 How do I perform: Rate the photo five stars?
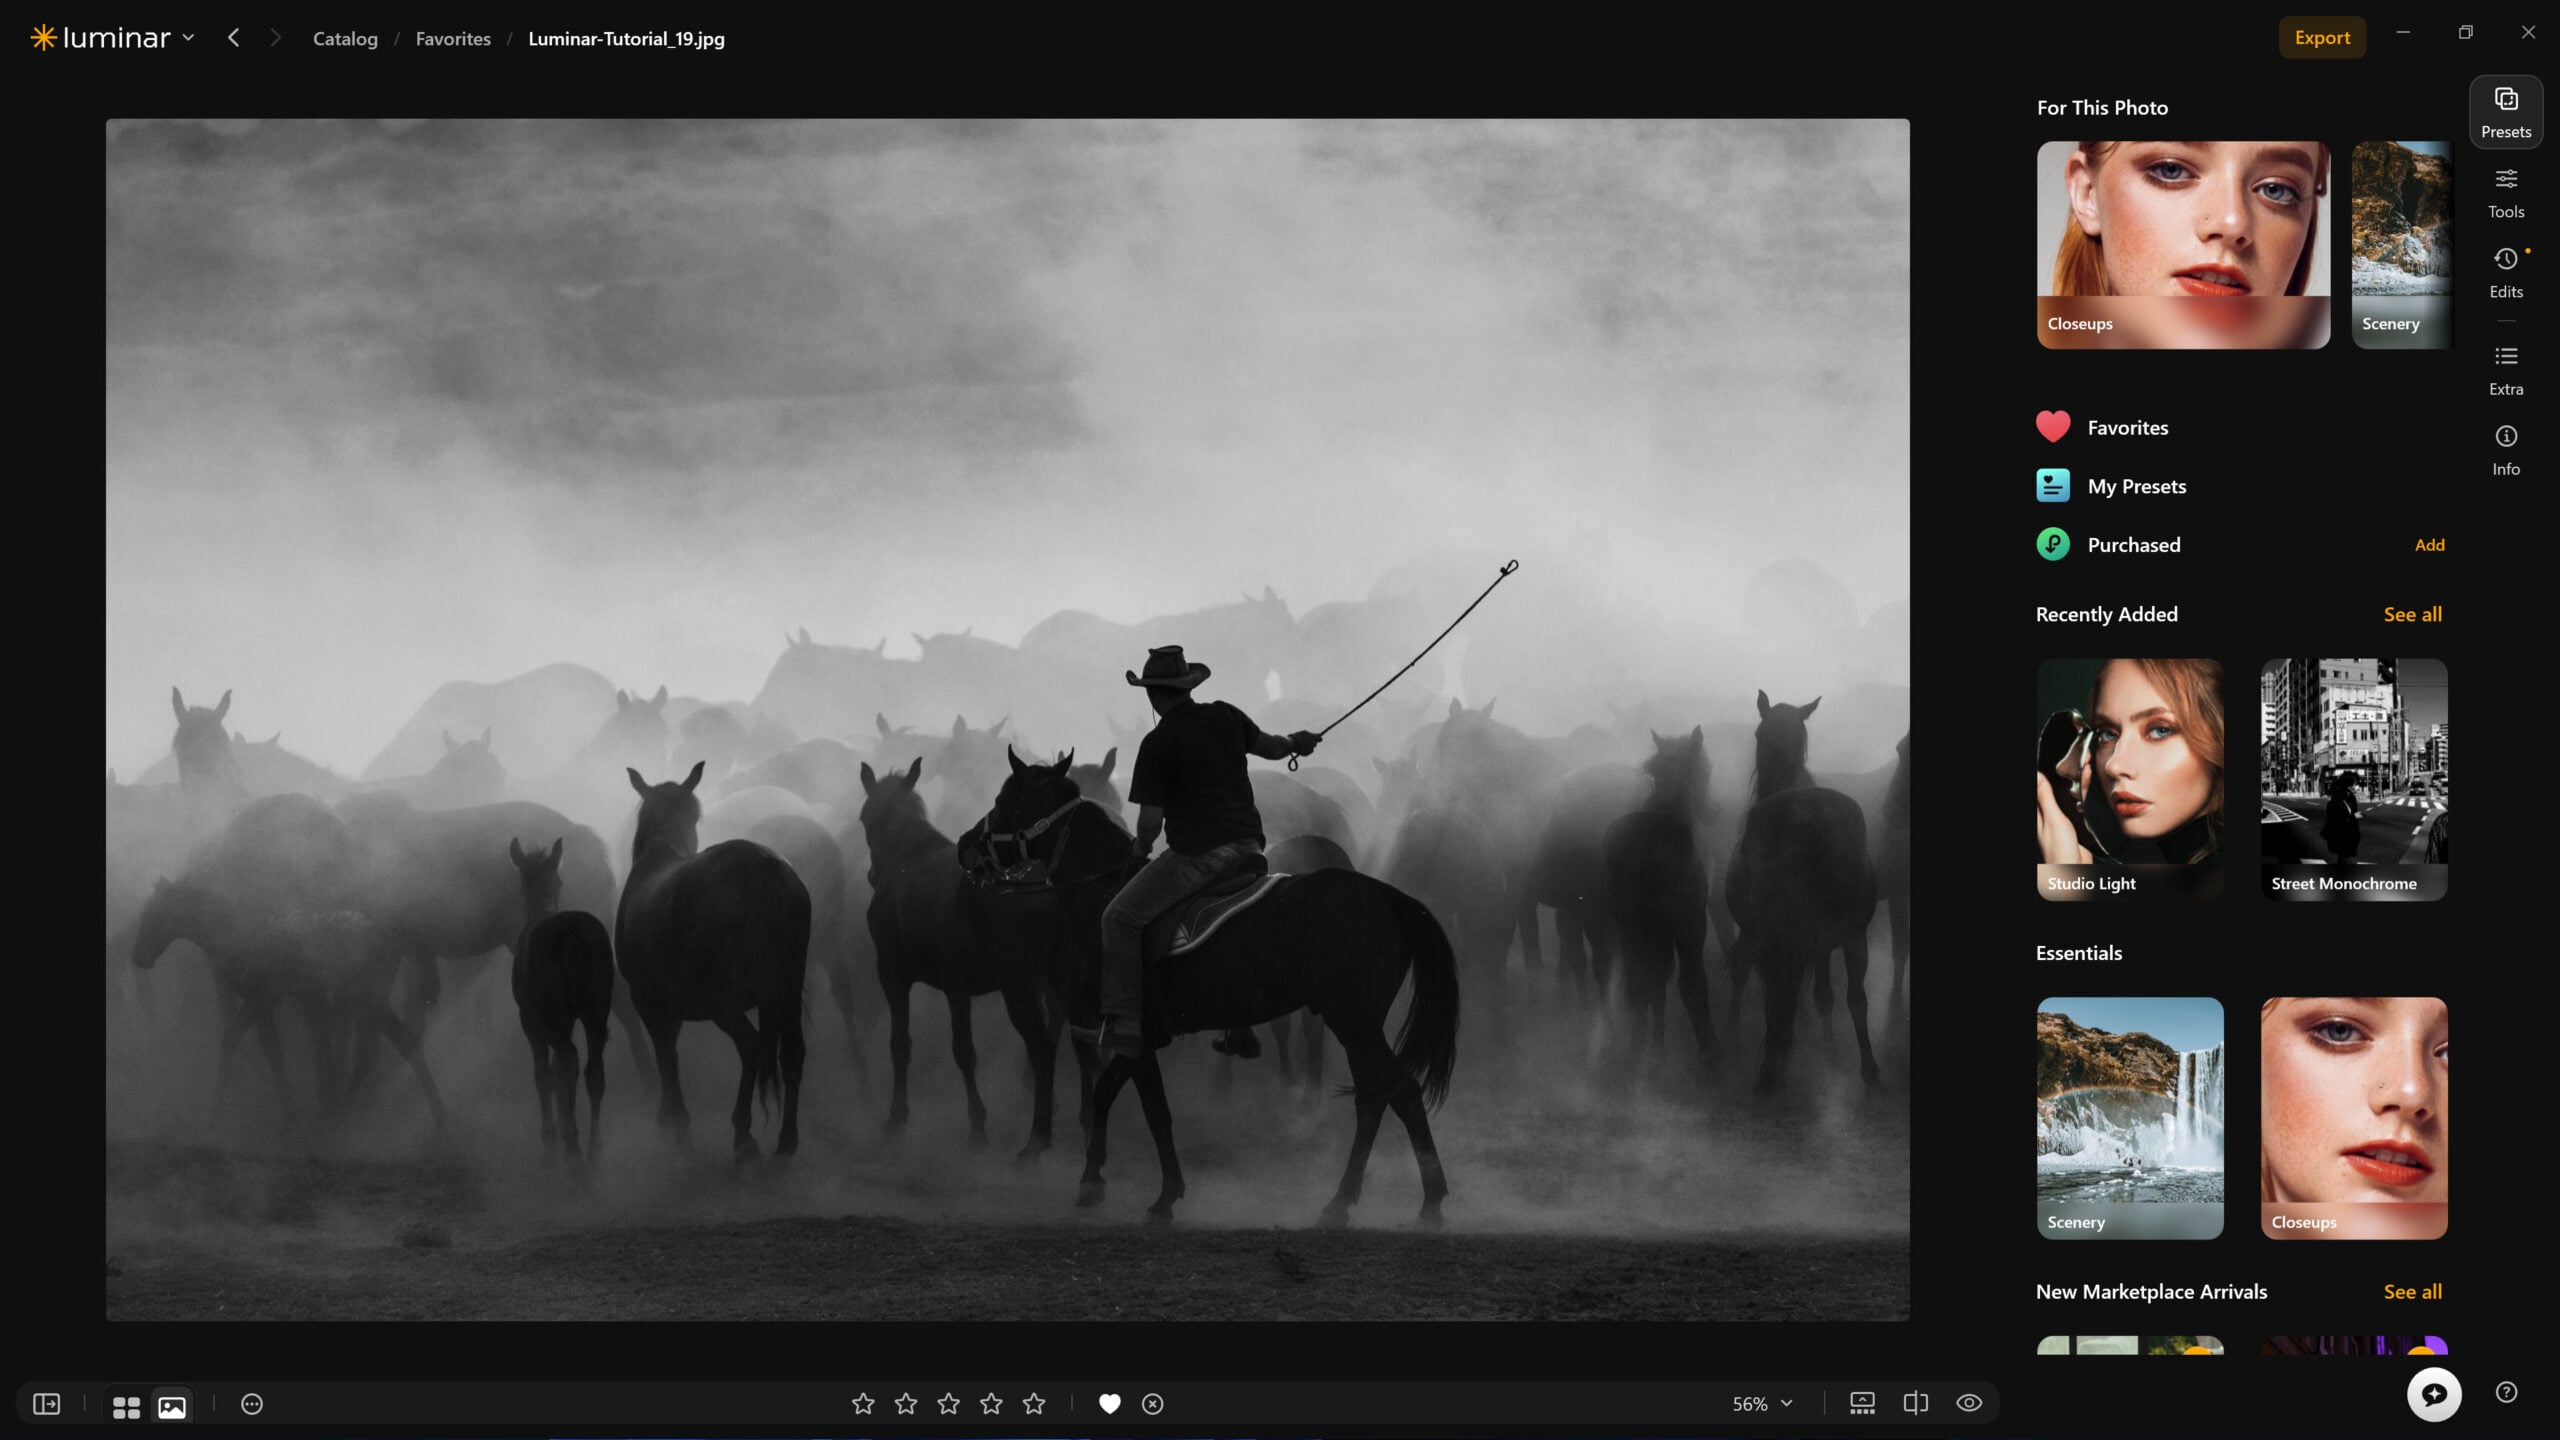click(1034, 1404)
